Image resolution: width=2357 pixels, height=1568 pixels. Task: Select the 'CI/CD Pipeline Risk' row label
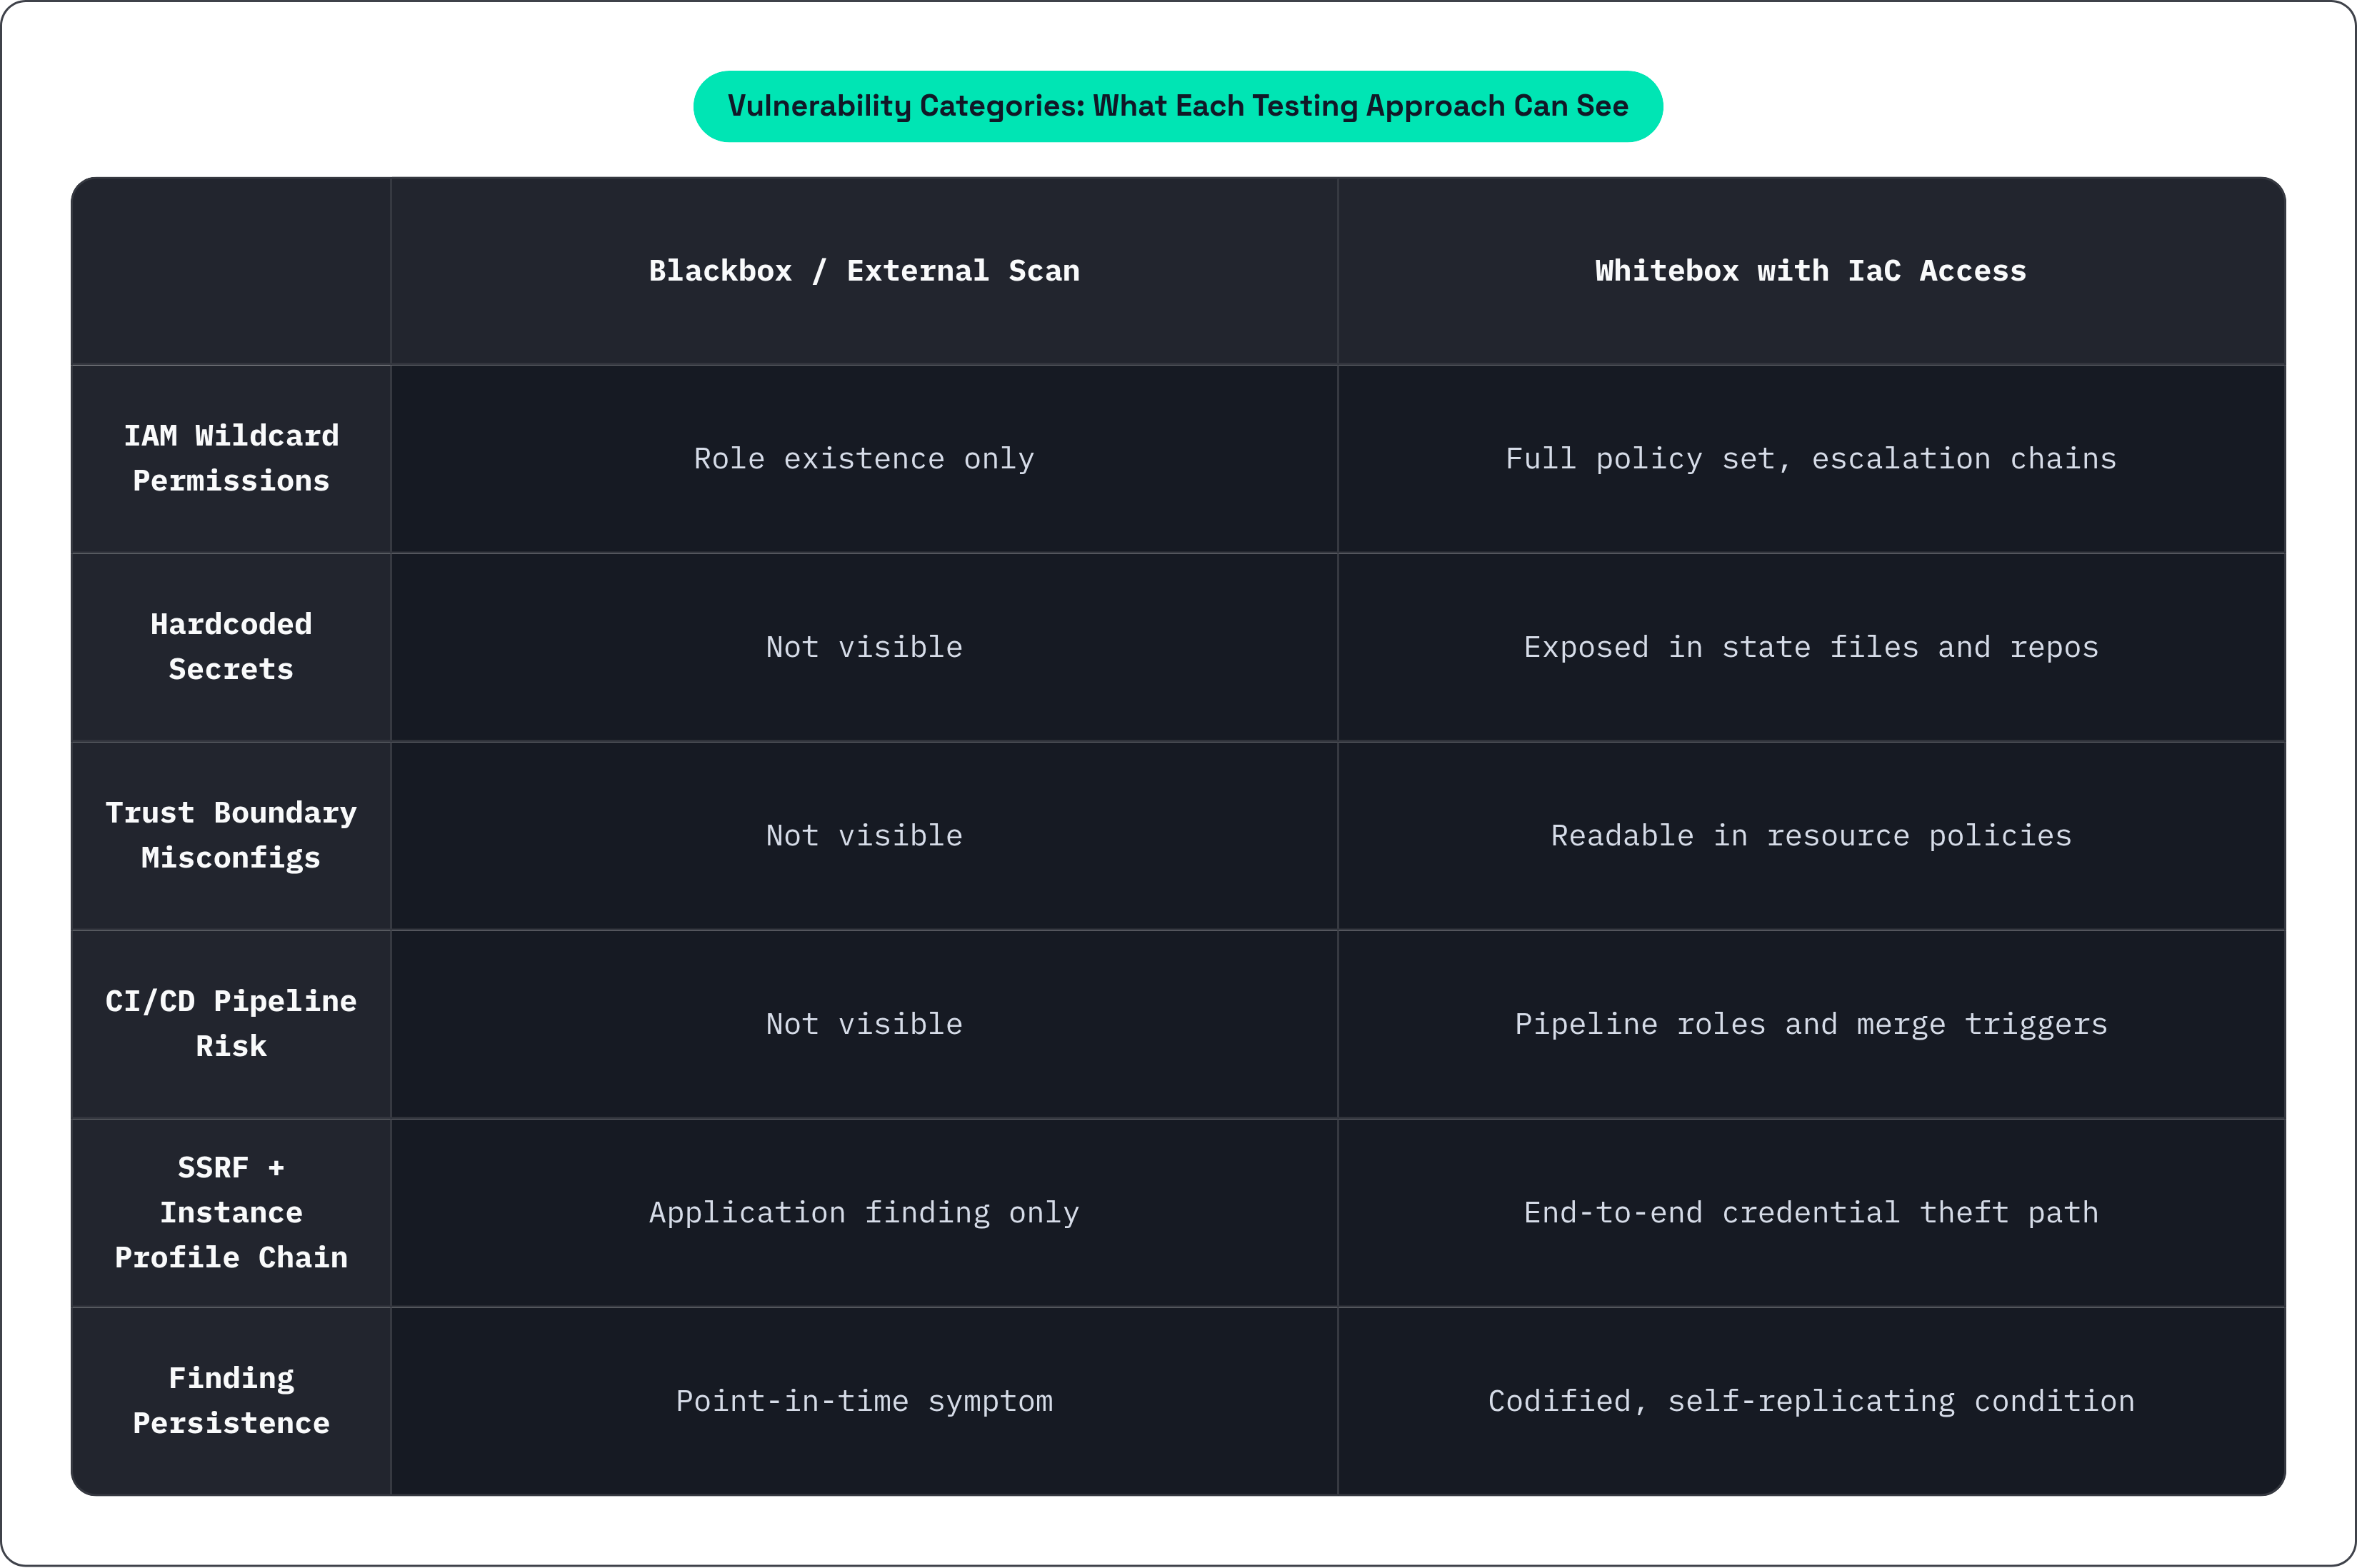click(231, 1024)
